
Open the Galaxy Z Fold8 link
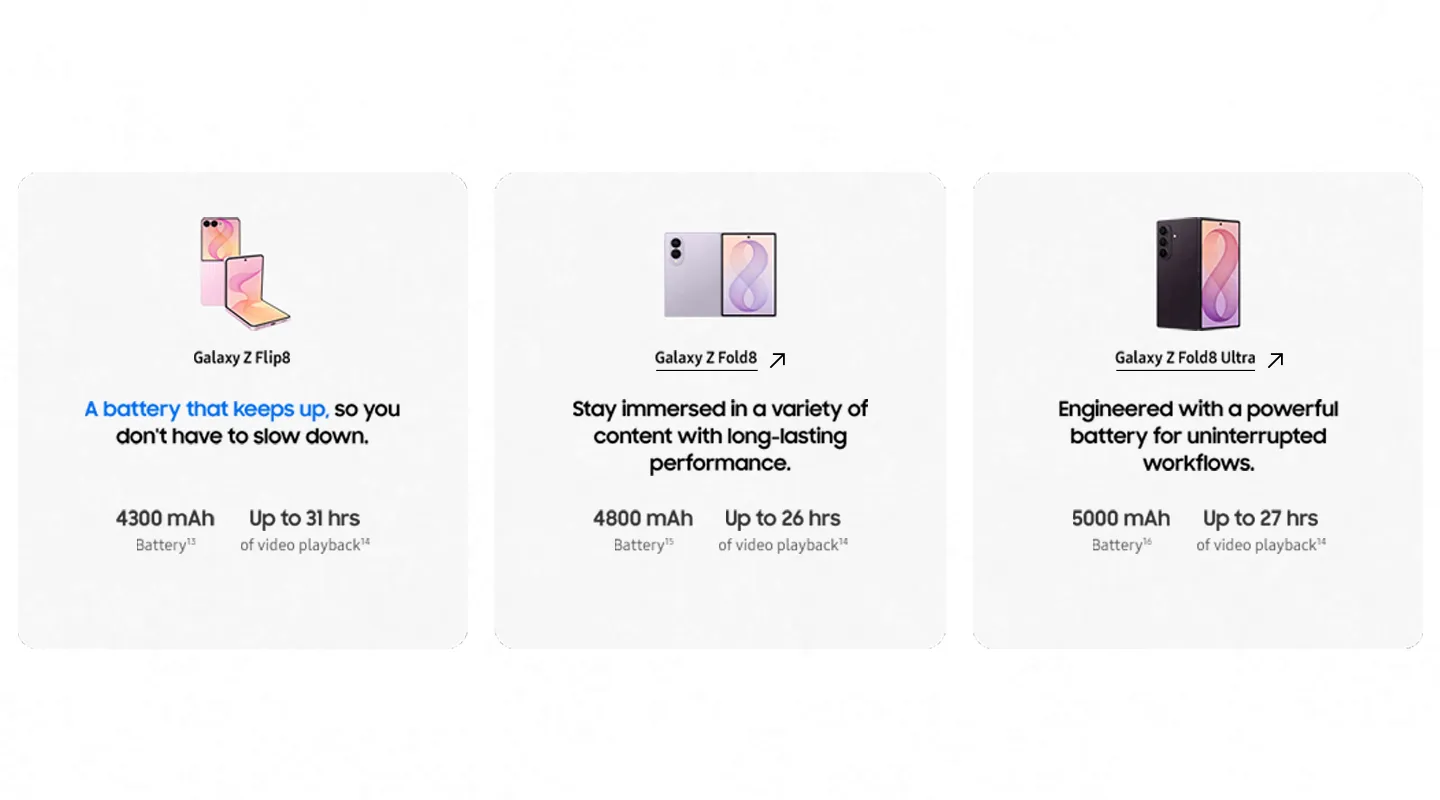tap(706, 358)
